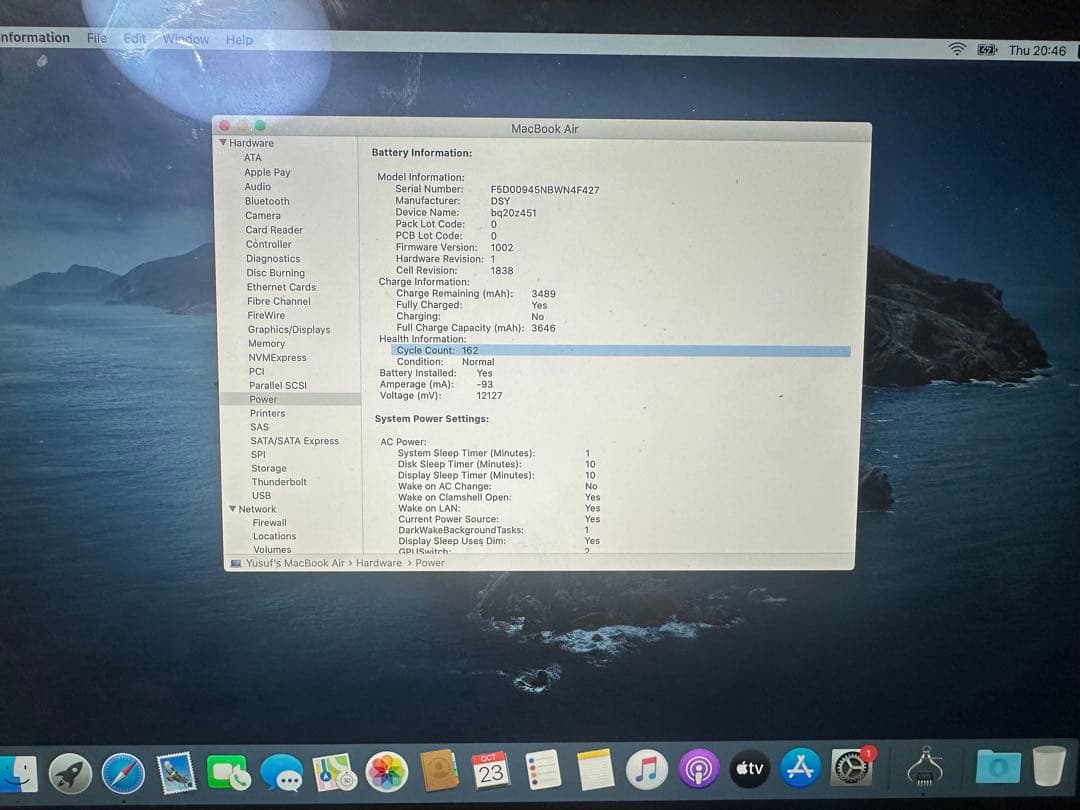
Task: Open the Window menu
Action: 186,39
